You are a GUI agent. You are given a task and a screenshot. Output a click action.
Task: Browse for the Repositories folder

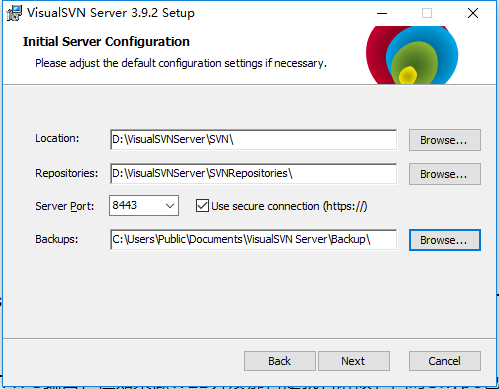point(445,174)
